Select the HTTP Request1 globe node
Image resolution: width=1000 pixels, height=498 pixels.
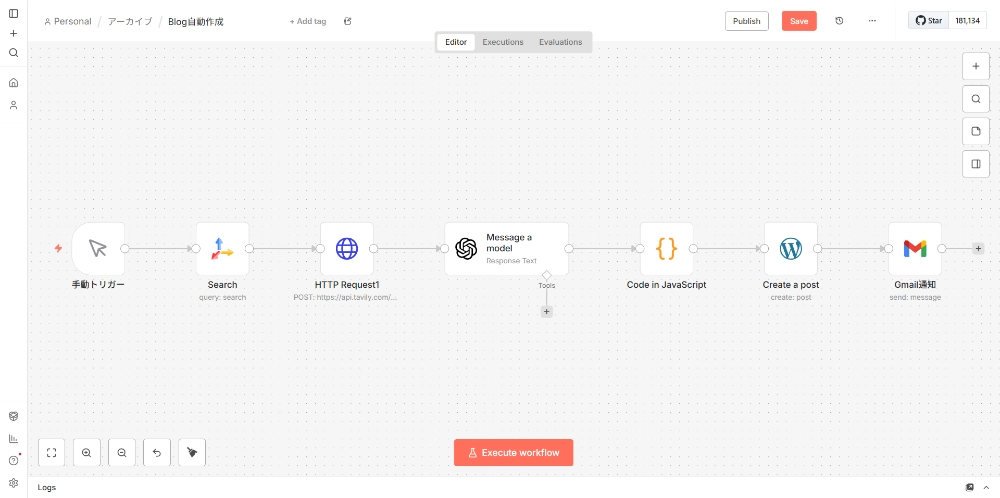pyautogui.click(x=346, y=249)
